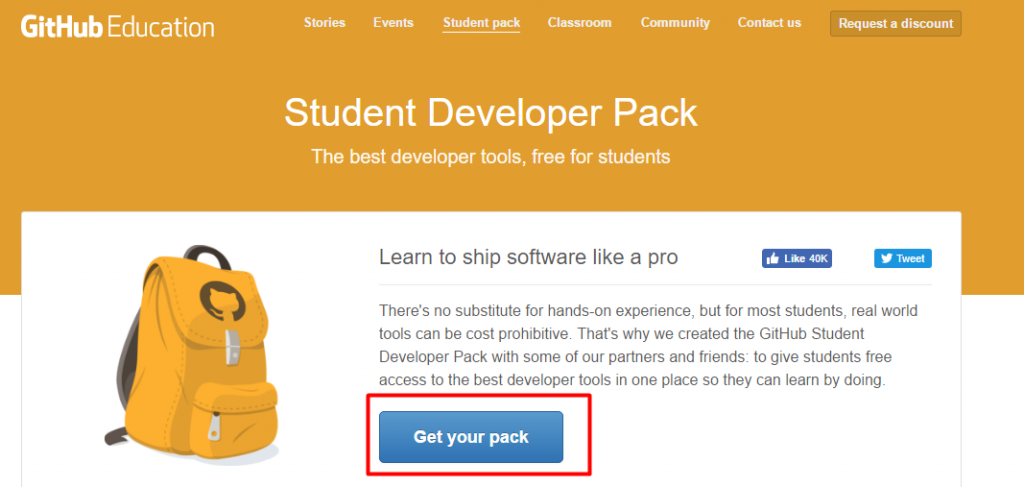Click the 'Learn to ship software' heading
This screenshot has width=1024, height=487.
(x=528, y=257)
